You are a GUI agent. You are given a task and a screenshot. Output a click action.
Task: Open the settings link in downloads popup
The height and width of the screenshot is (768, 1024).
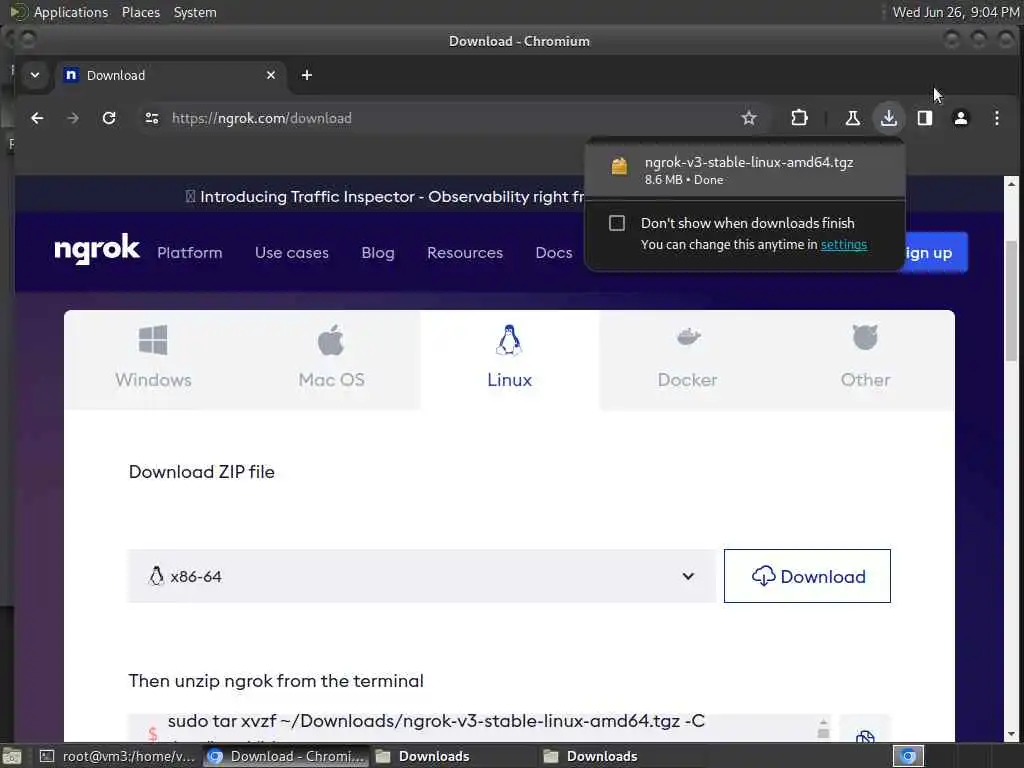[x=844, y=244]
